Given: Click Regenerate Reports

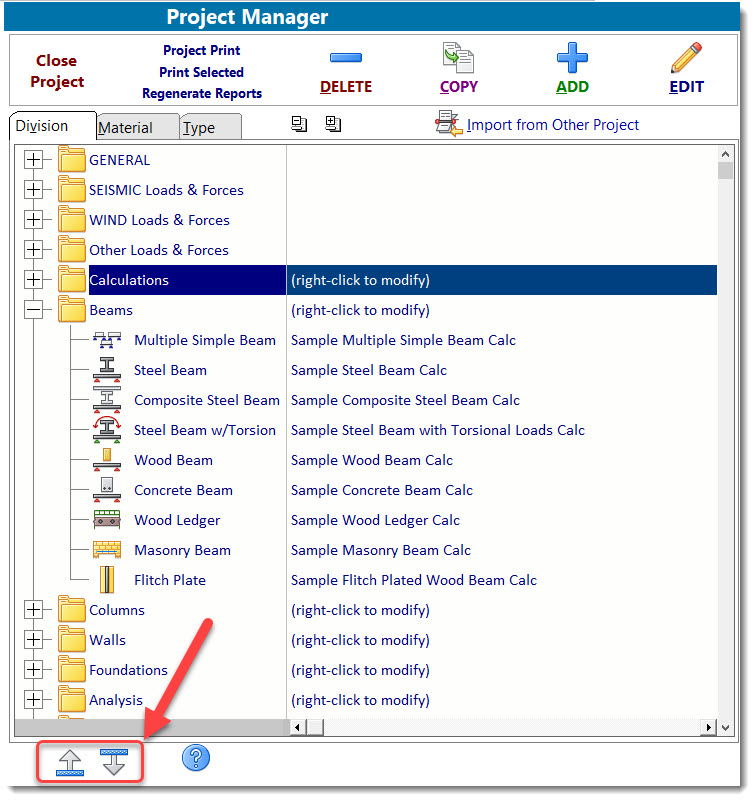Looking at the screenshot, I should [202, 94].
